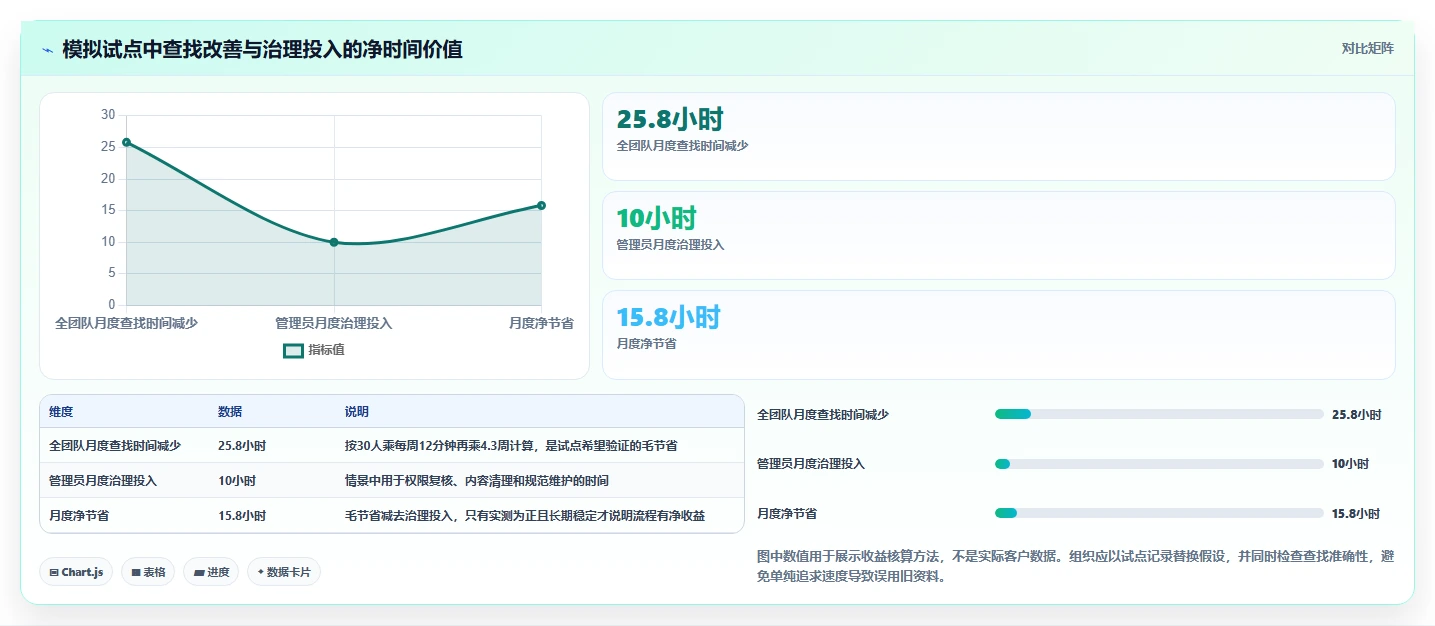Click the 10小时 value beside the progress bar
This screenshot has width=1435, height=626.
(1351, 464)
